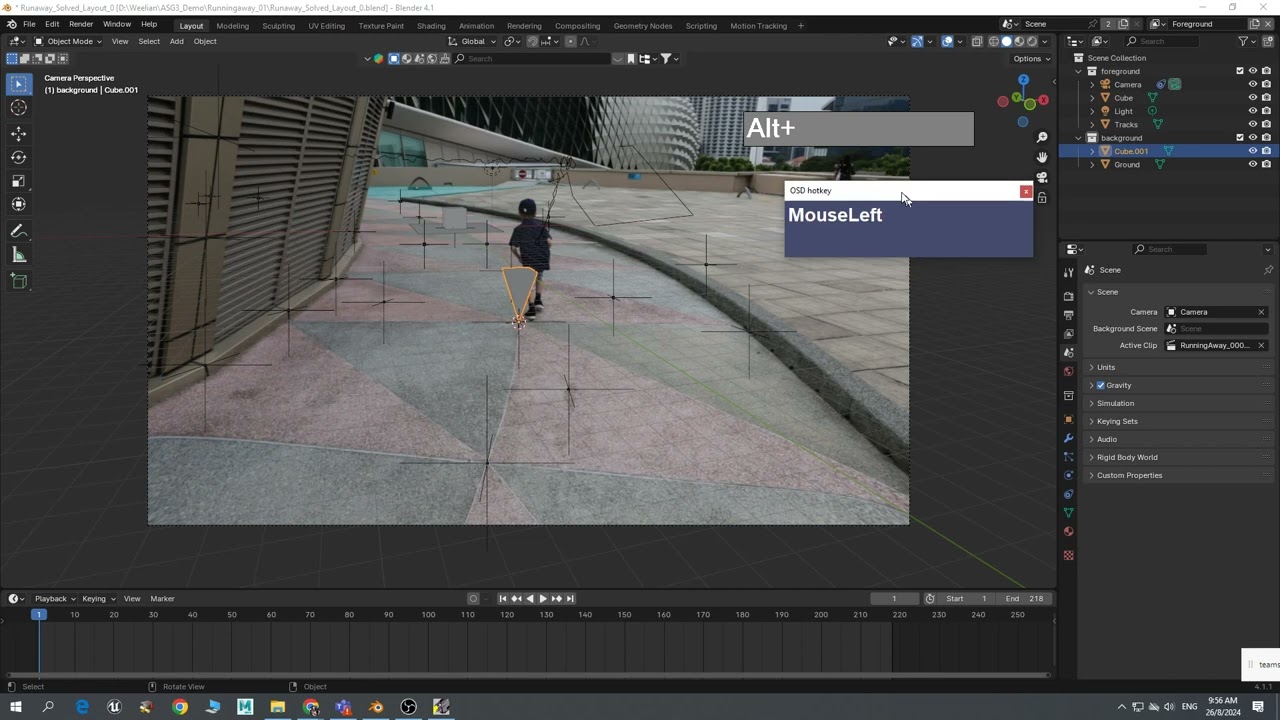Select the Transform tool

pyautogui.click(x=18, y=204)
